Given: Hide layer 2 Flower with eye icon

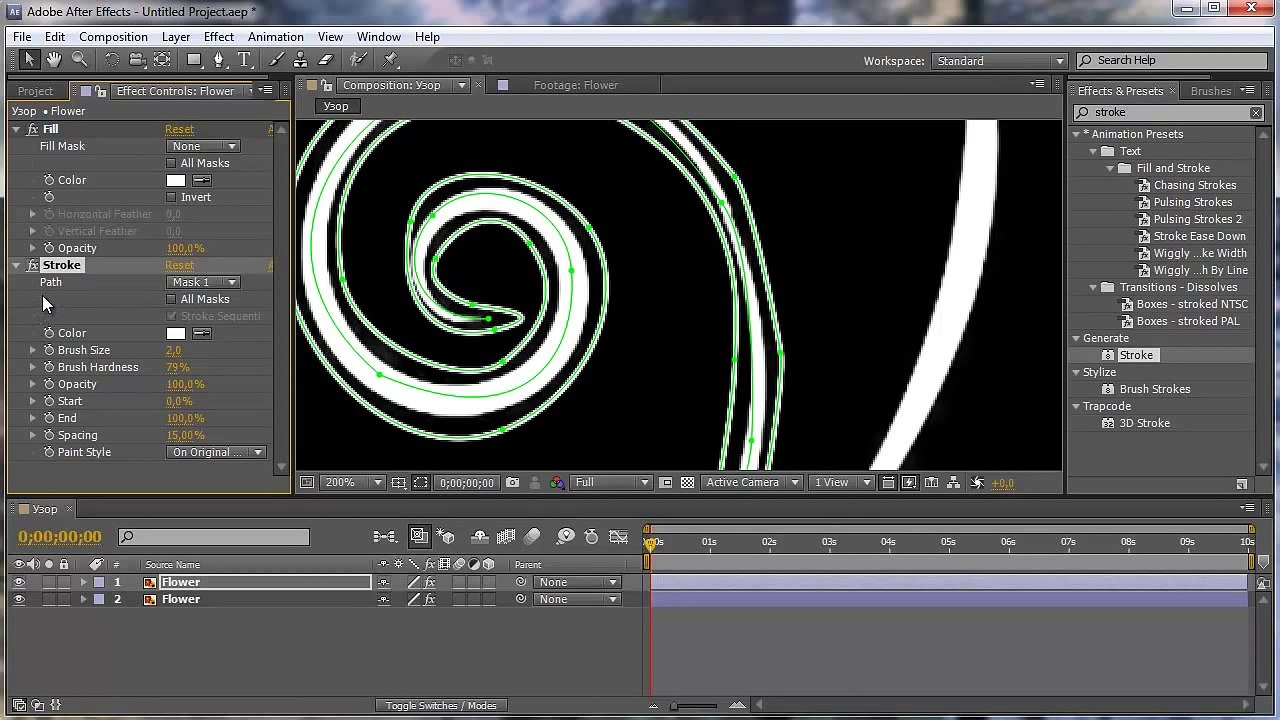Looking at the screenshot, I should tap(18, 599).
